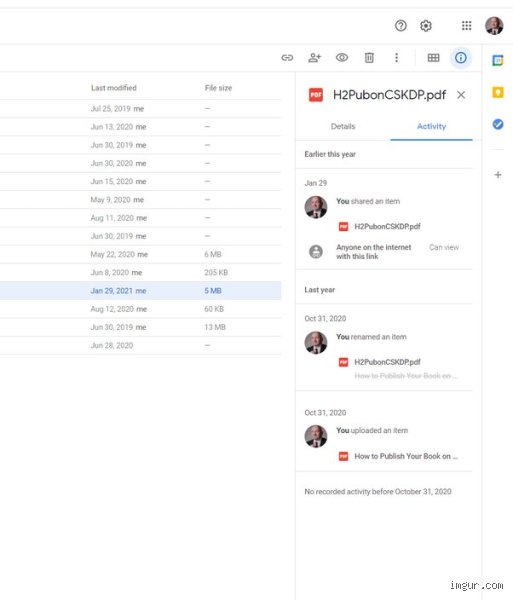Click the anyone-with-link person icon

pyautogui.click(x=316, y=252)
